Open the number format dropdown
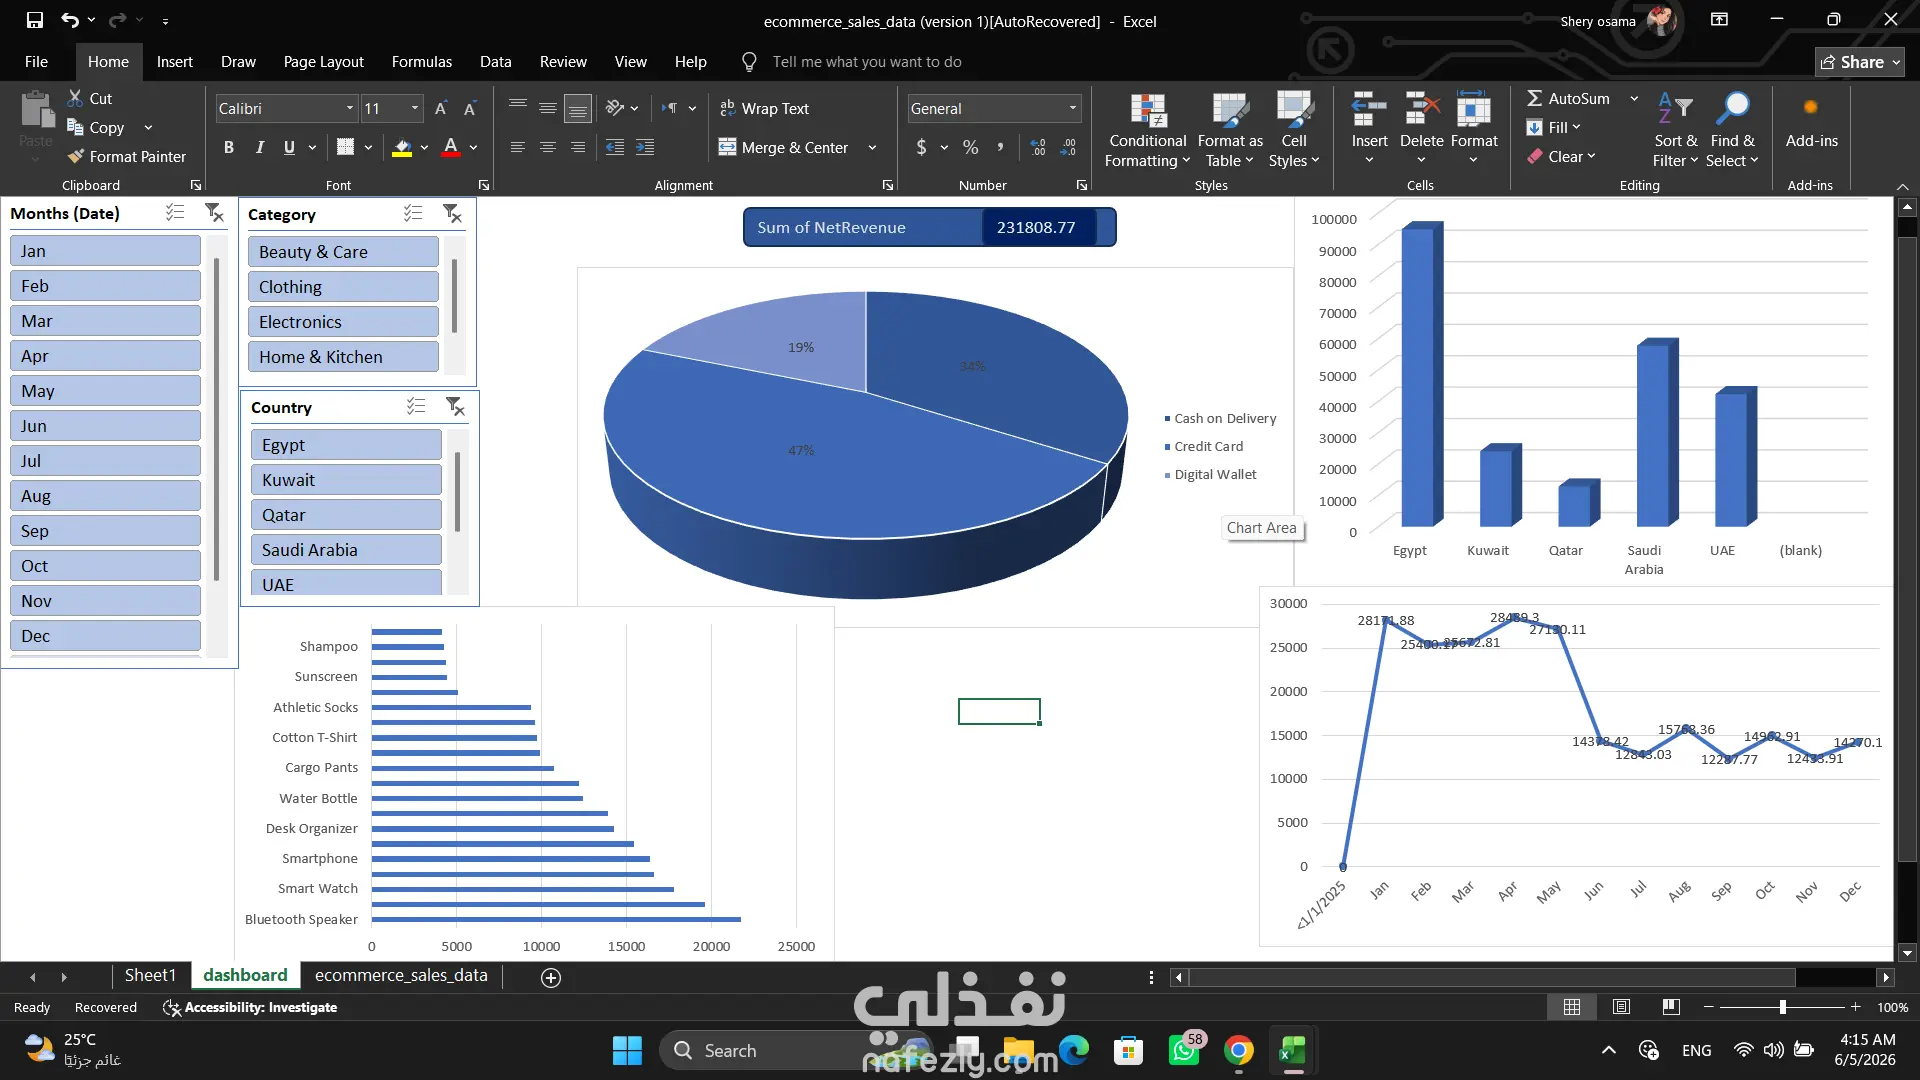1920x1080 pixels. tap(1073, 108)
